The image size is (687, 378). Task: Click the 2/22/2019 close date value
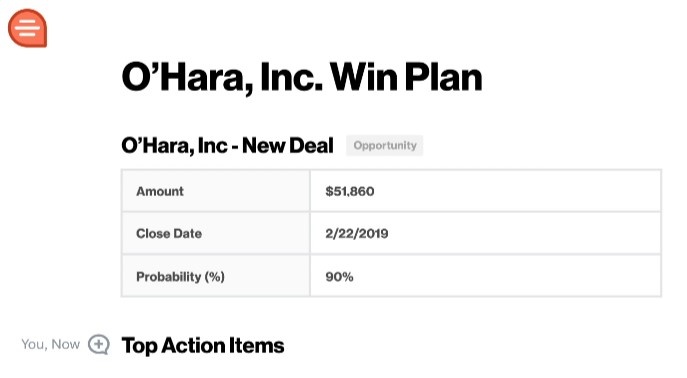(357, 233)
